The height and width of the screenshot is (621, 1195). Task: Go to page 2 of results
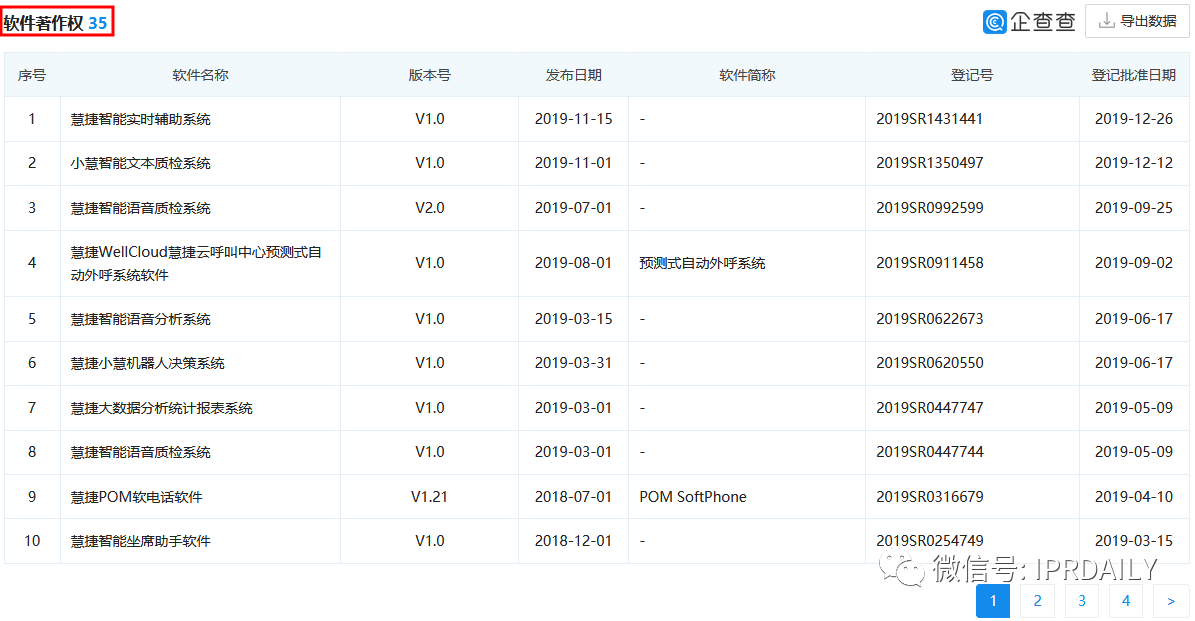(x=1038, y=601)
